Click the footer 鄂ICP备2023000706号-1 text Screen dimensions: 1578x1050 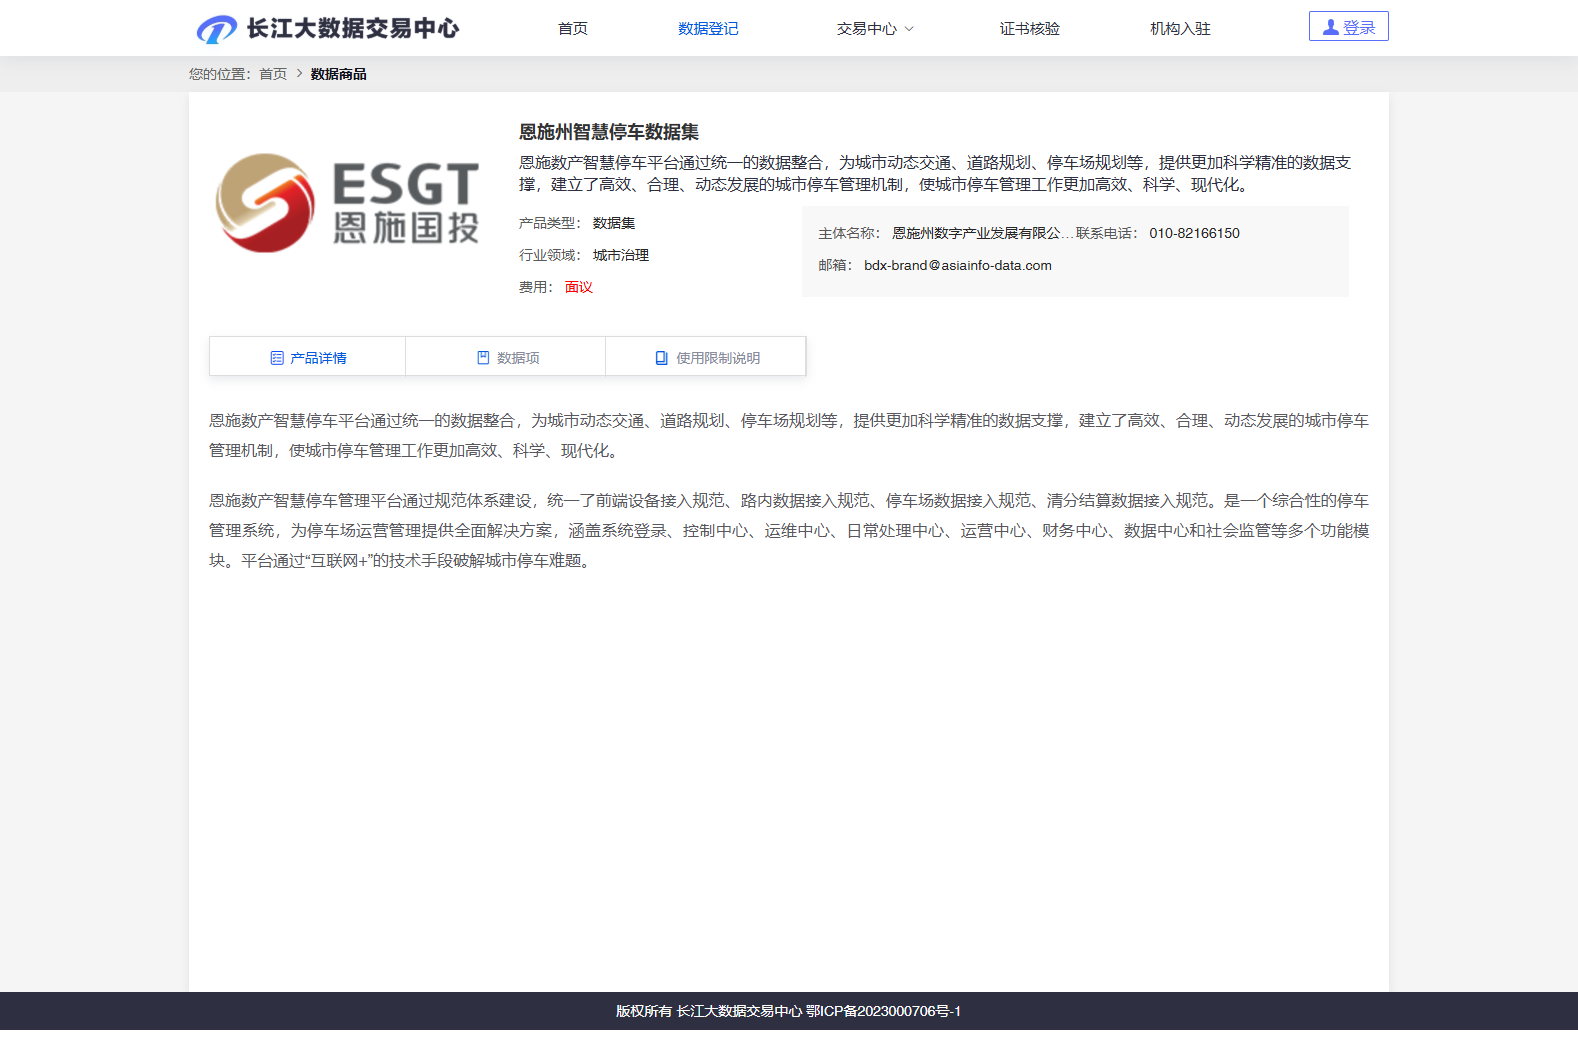[x=884, y=1011]
